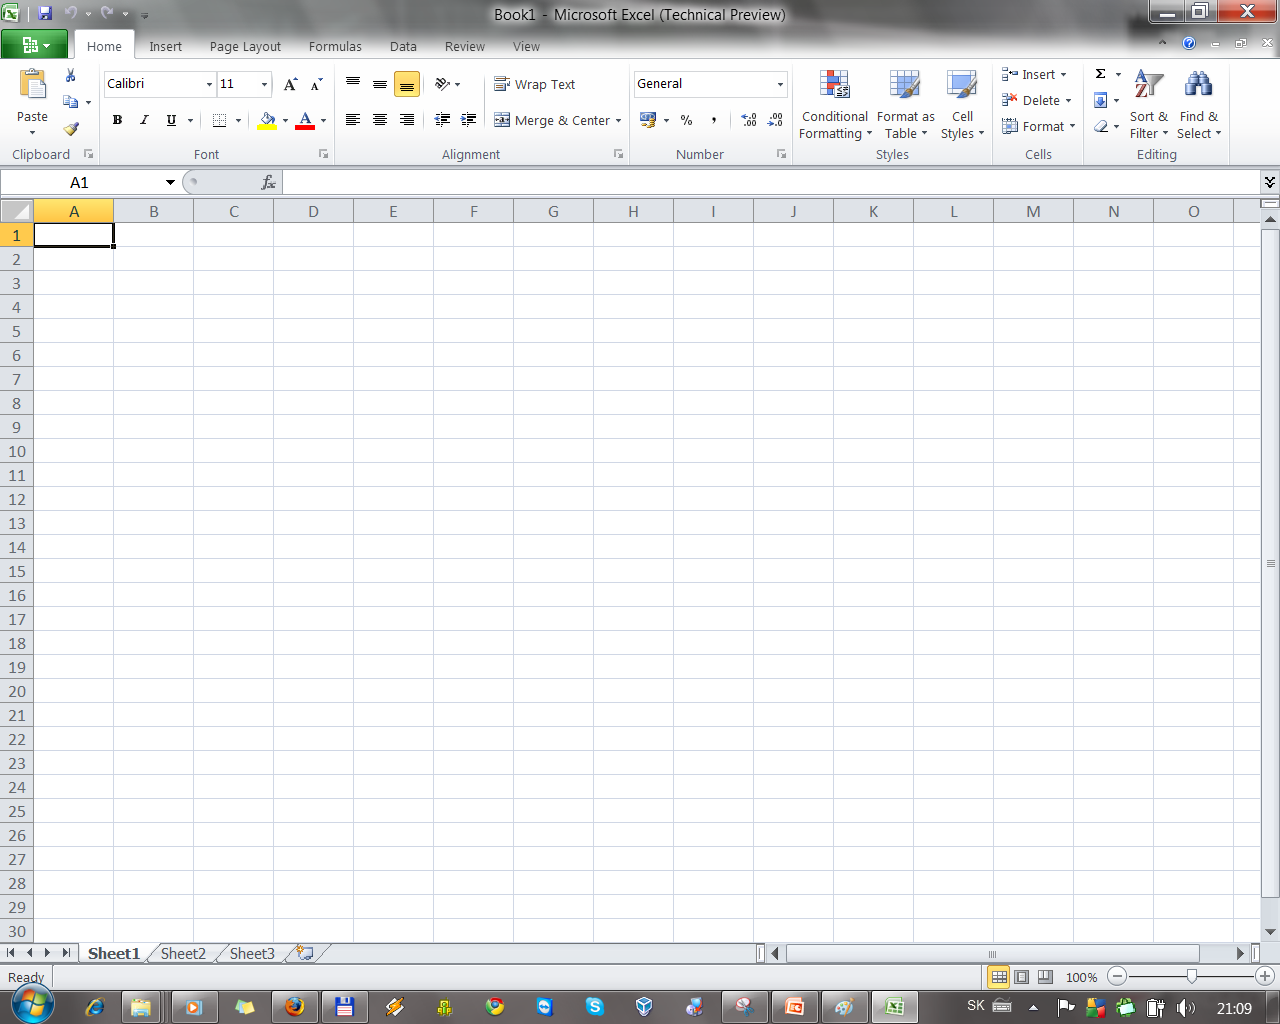Select the Format Painter brush
Viewport: 1280px width, 1024px height.
(x=71, y=128)
